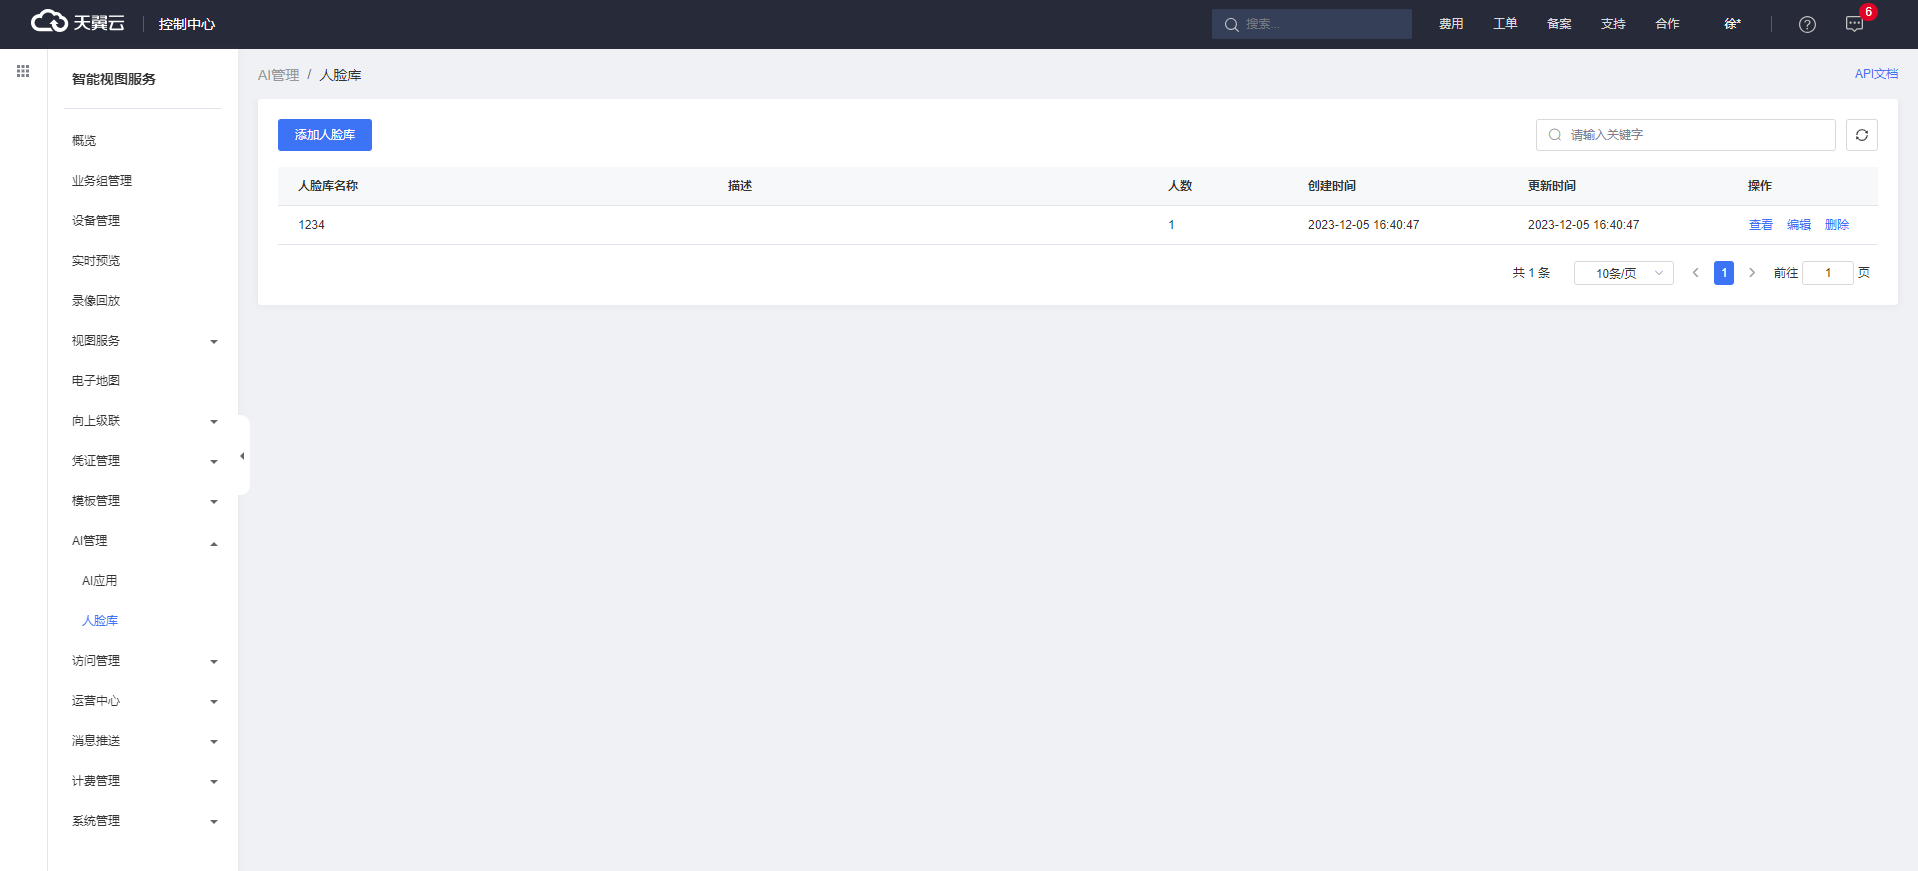Click 删除 for face library 1234
The height and width of the screenshot is (871, 1918).
[1837, 225]
